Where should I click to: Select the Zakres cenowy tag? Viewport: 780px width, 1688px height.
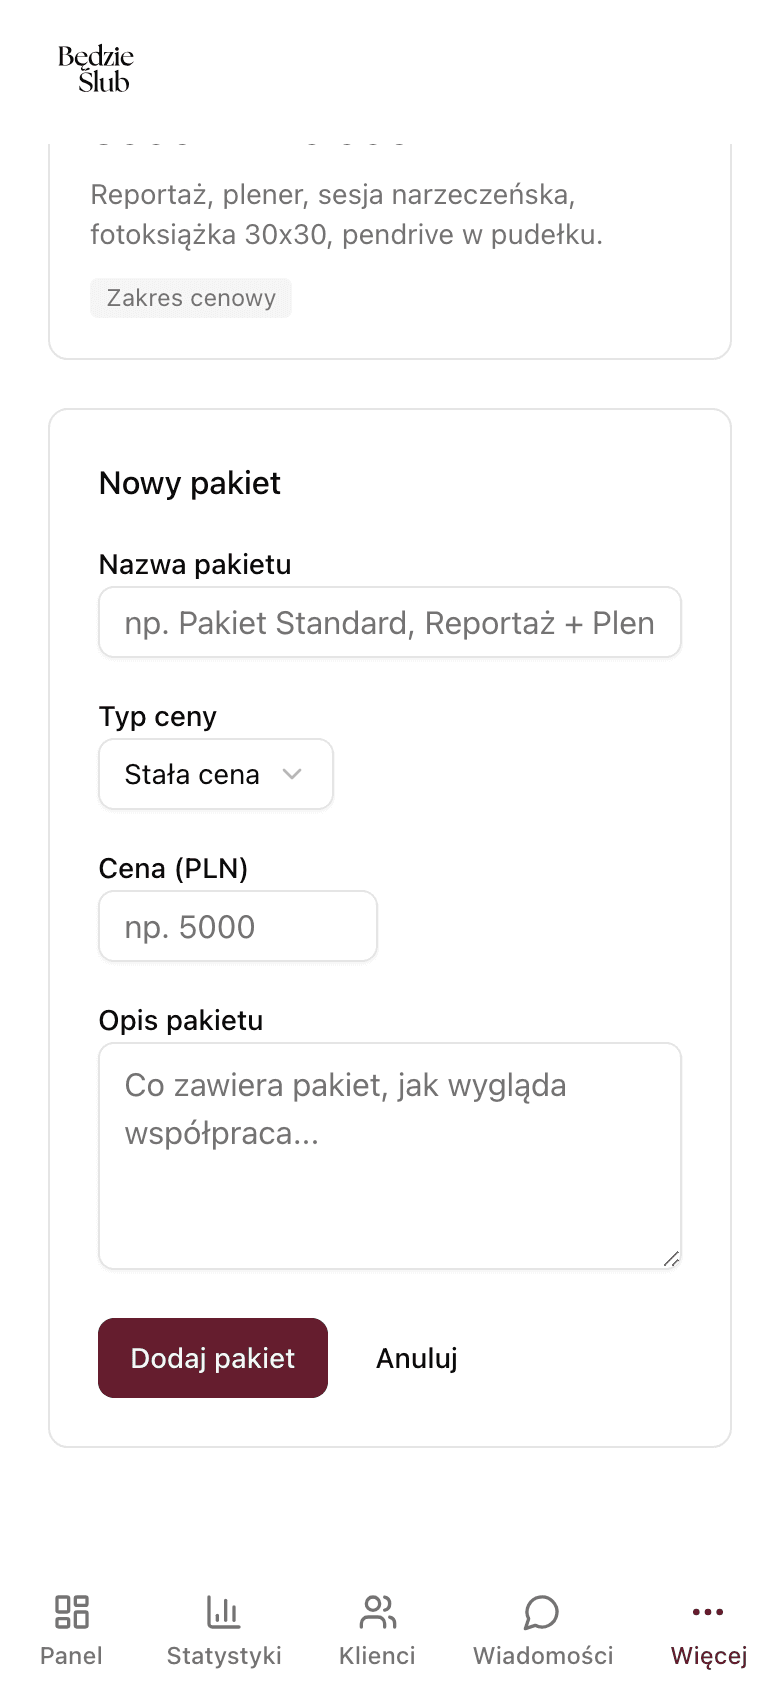coord(191,298)
